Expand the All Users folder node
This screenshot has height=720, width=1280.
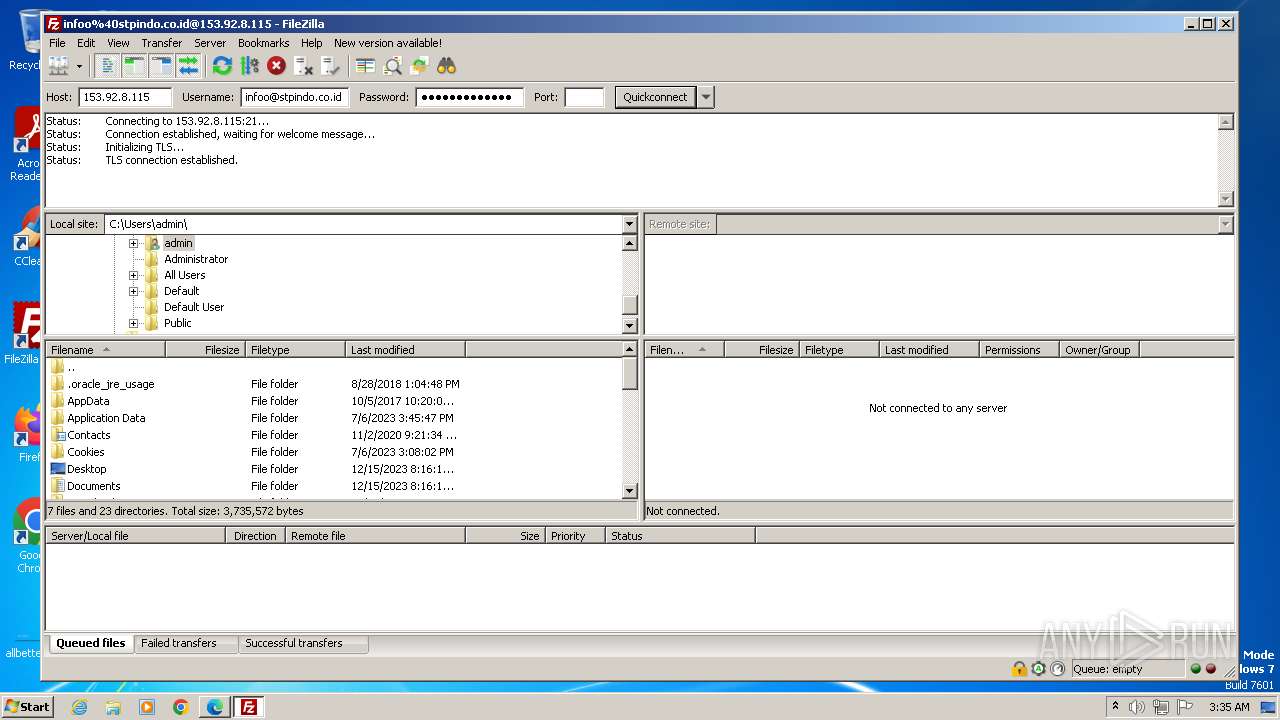(133, 275)
